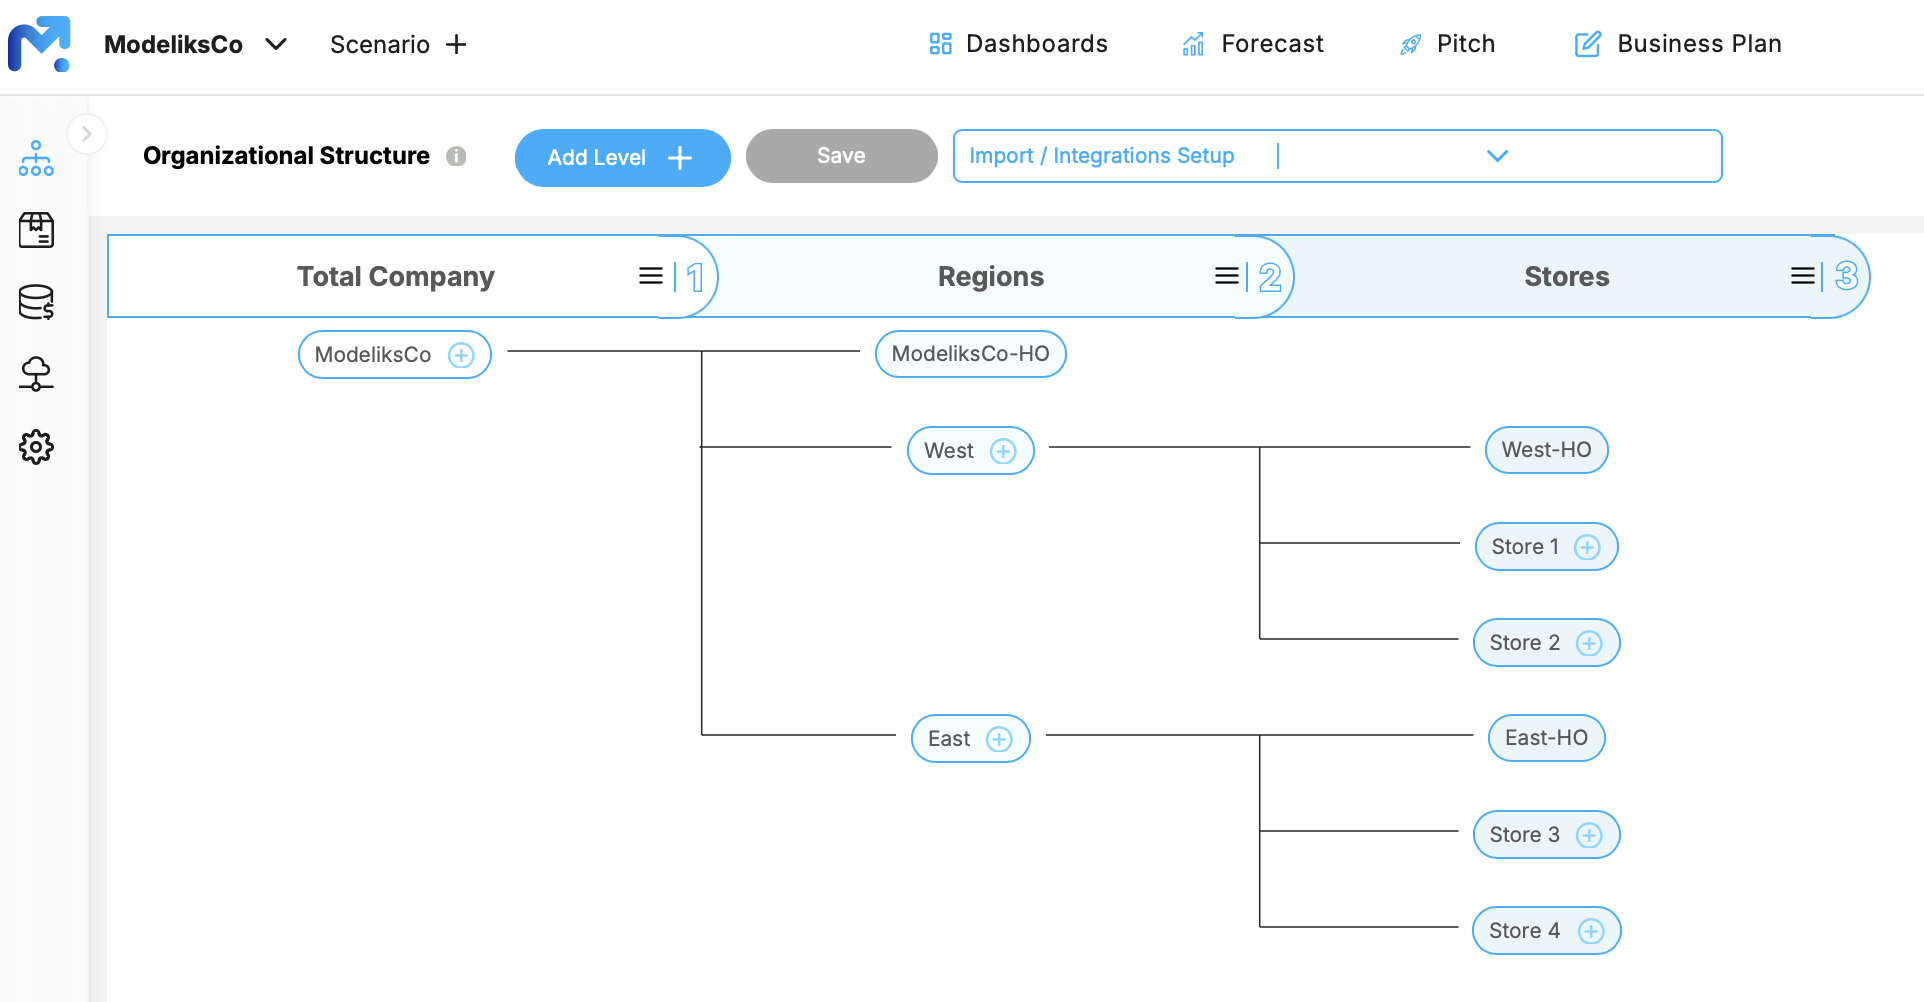
Task: Add a child node under West
Action: click(x=1003, y=450)
